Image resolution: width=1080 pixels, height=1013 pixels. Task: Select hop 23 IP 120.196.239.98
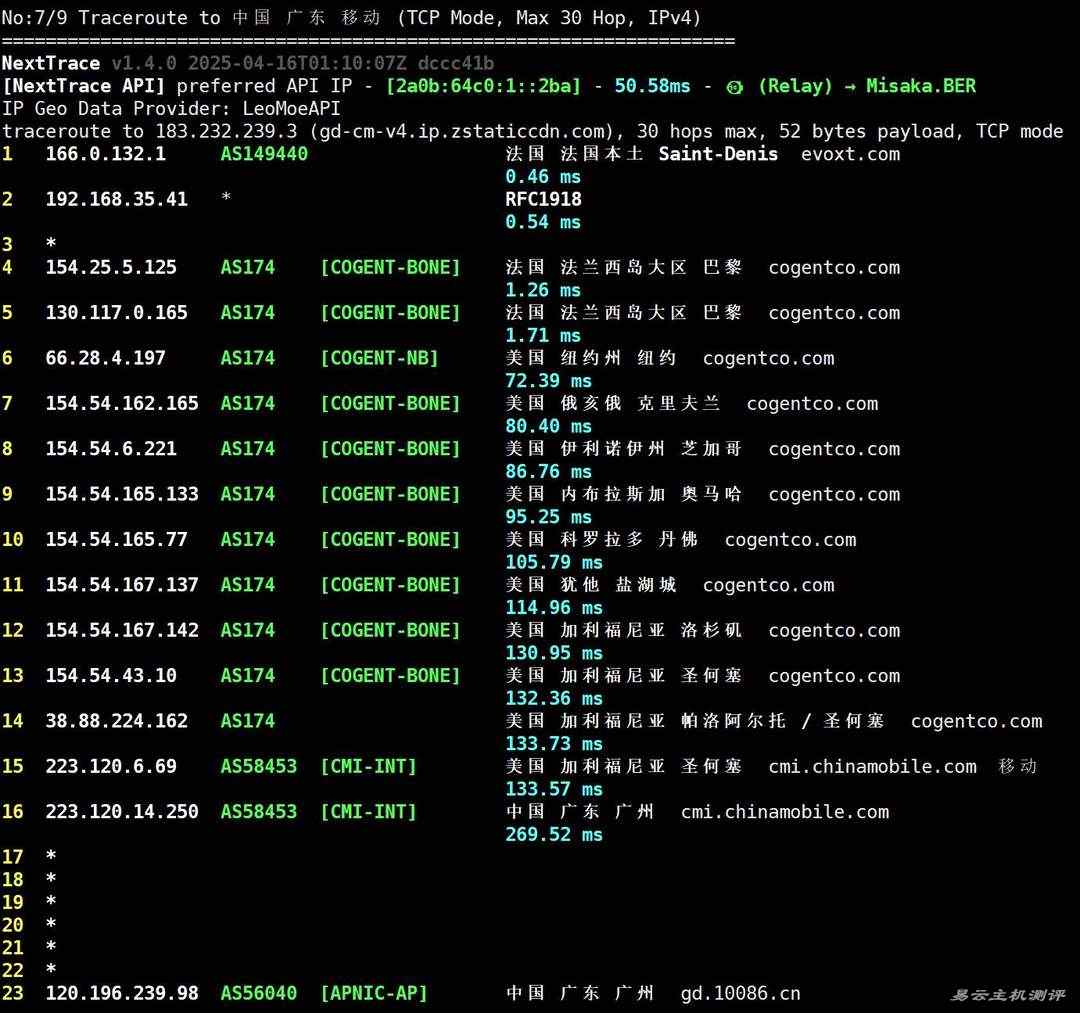(x=122, y=993)
